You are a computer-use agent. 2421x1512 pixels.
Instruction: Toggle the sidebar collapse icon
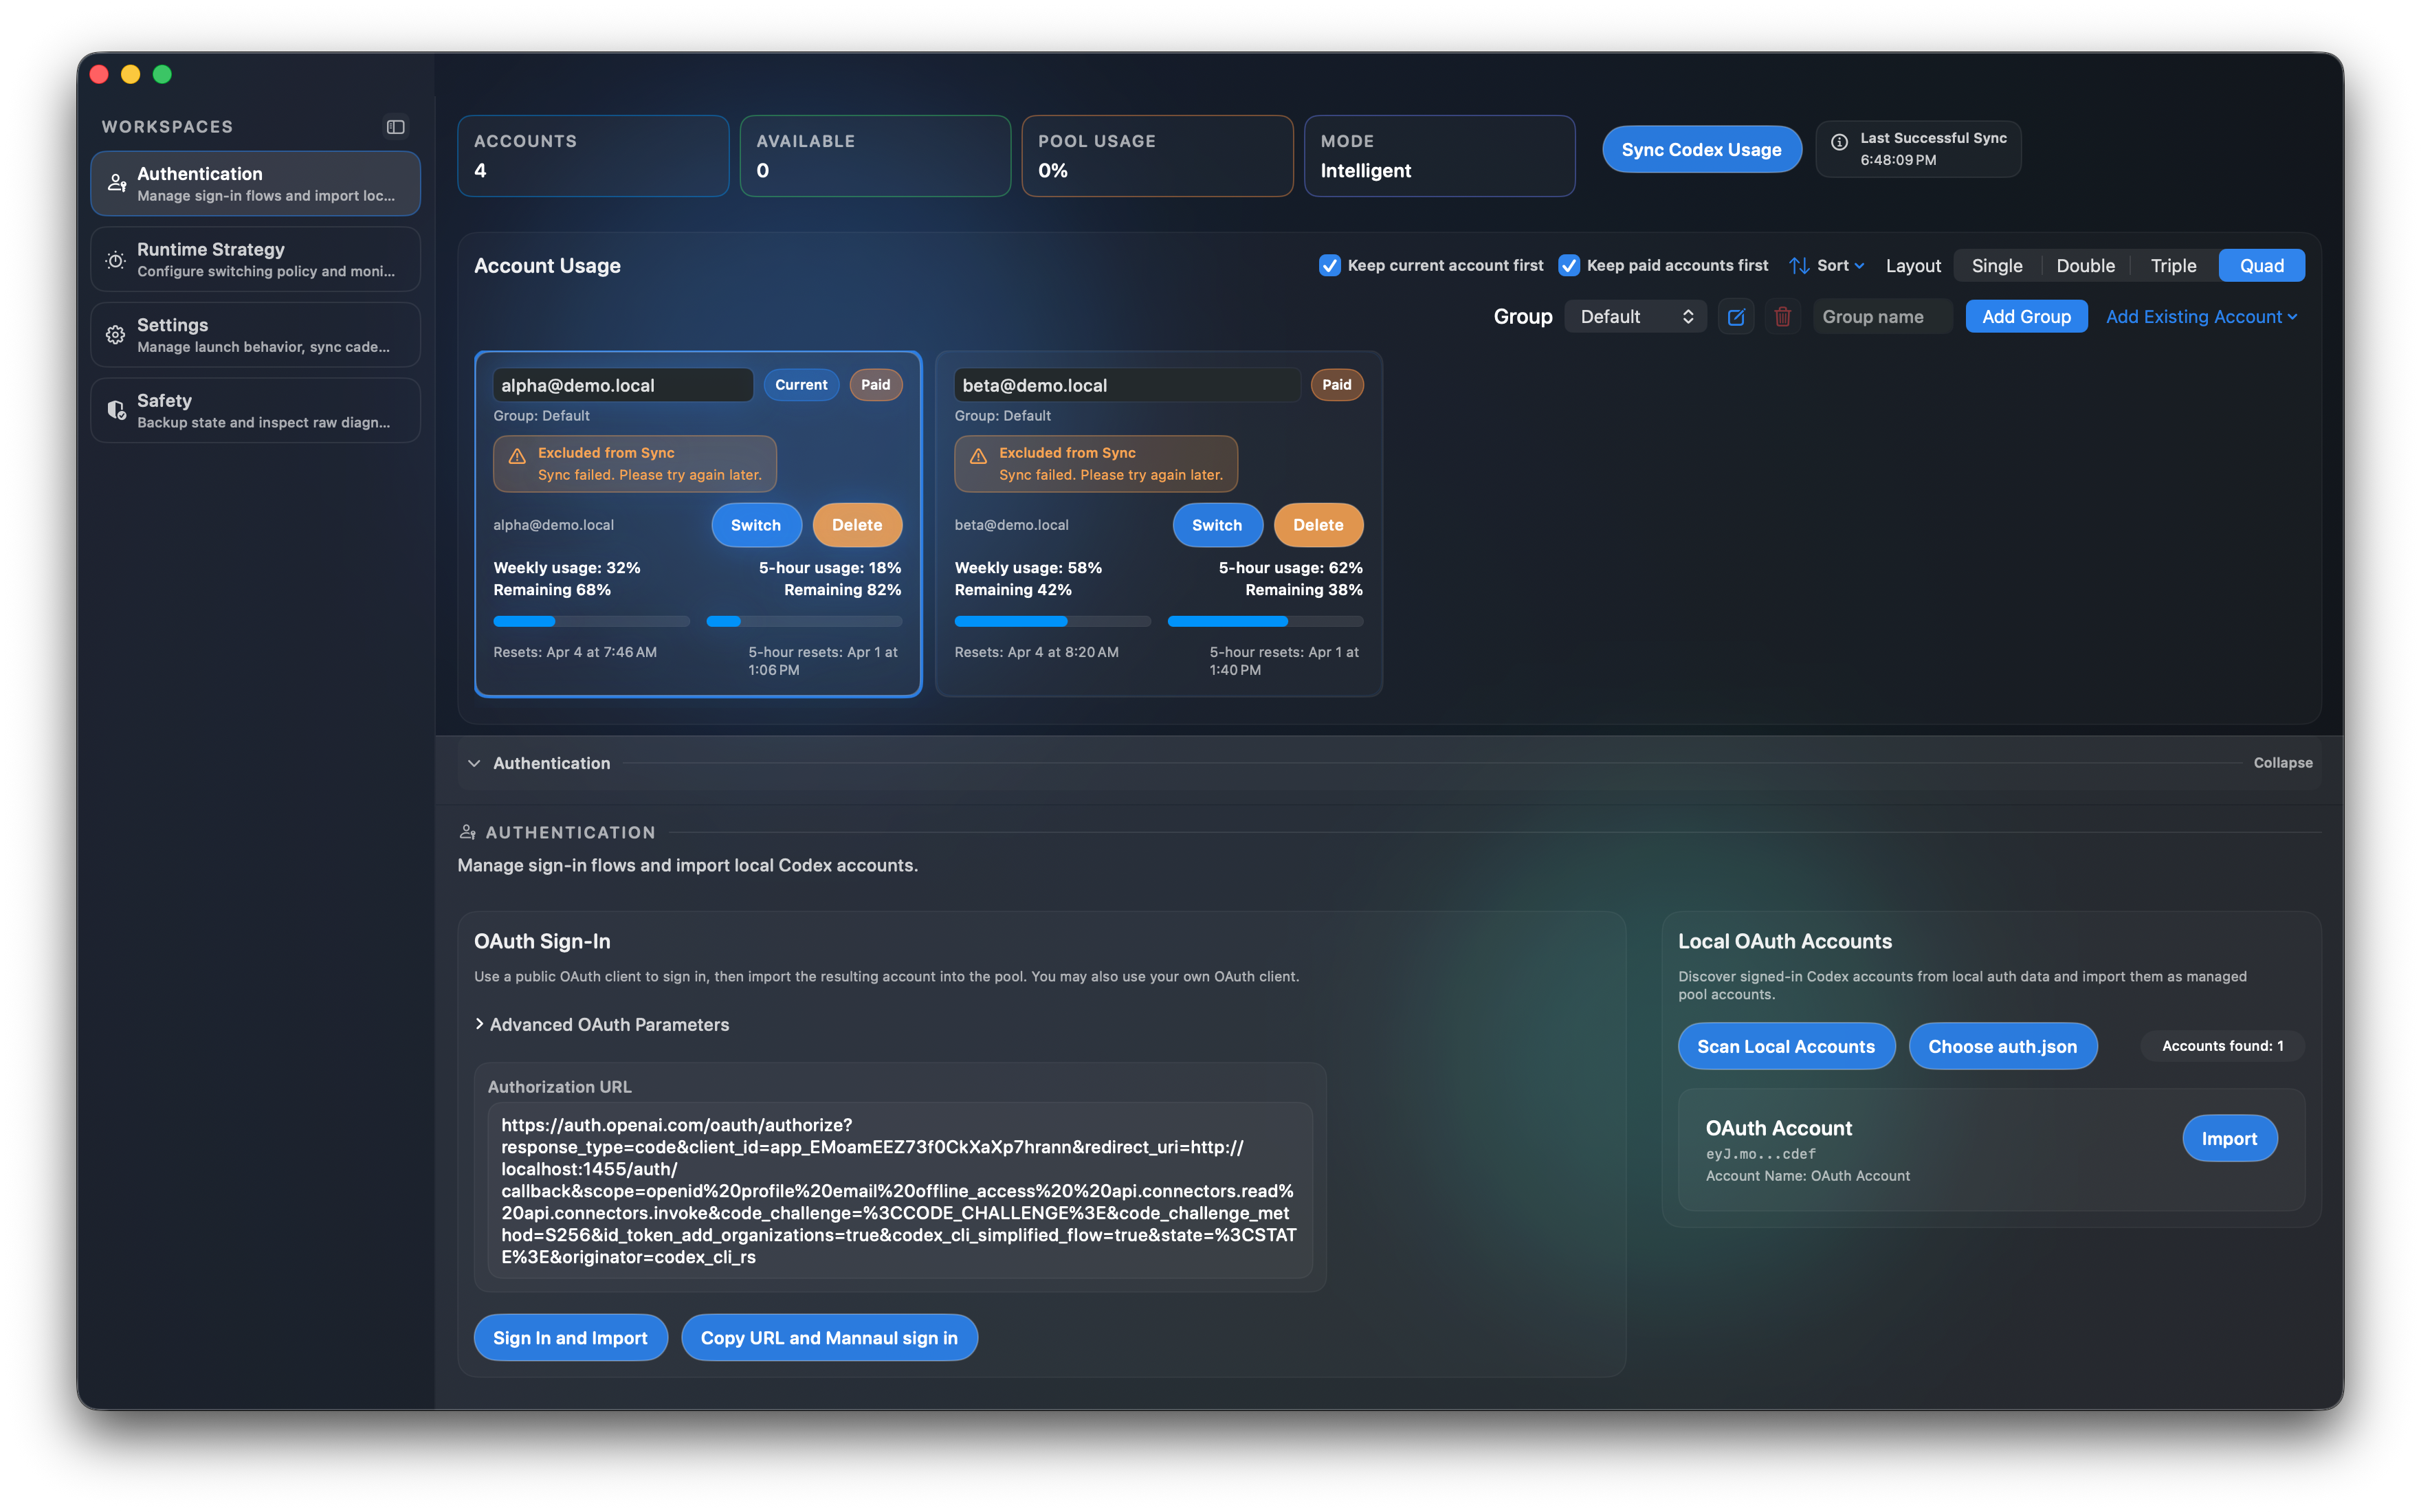pyautogui.click(x=396, y=127)
